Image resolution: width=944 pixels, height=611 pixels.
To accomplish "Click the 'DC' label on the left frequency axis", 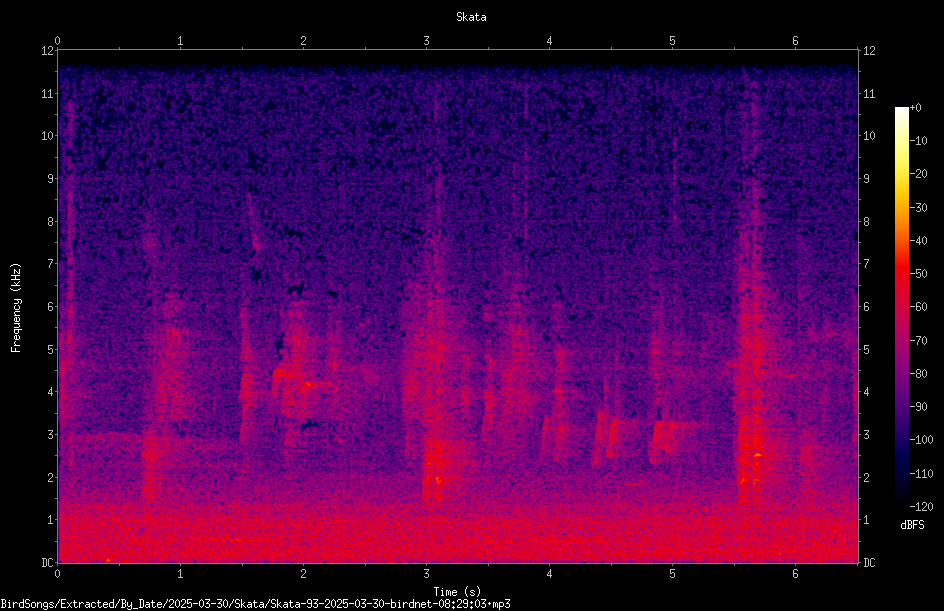I will click(47, 563).
